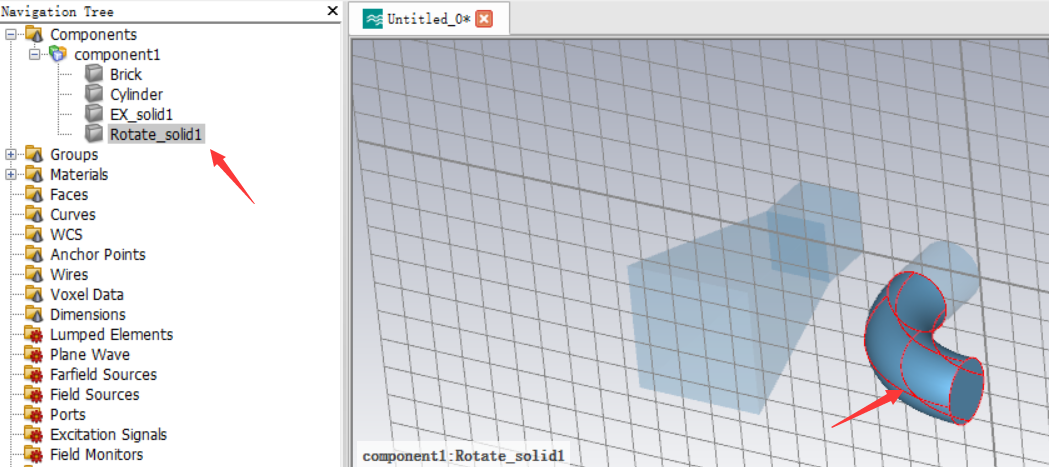
Task: Click the Wires folder icon
Action: [x=34, y=274]
